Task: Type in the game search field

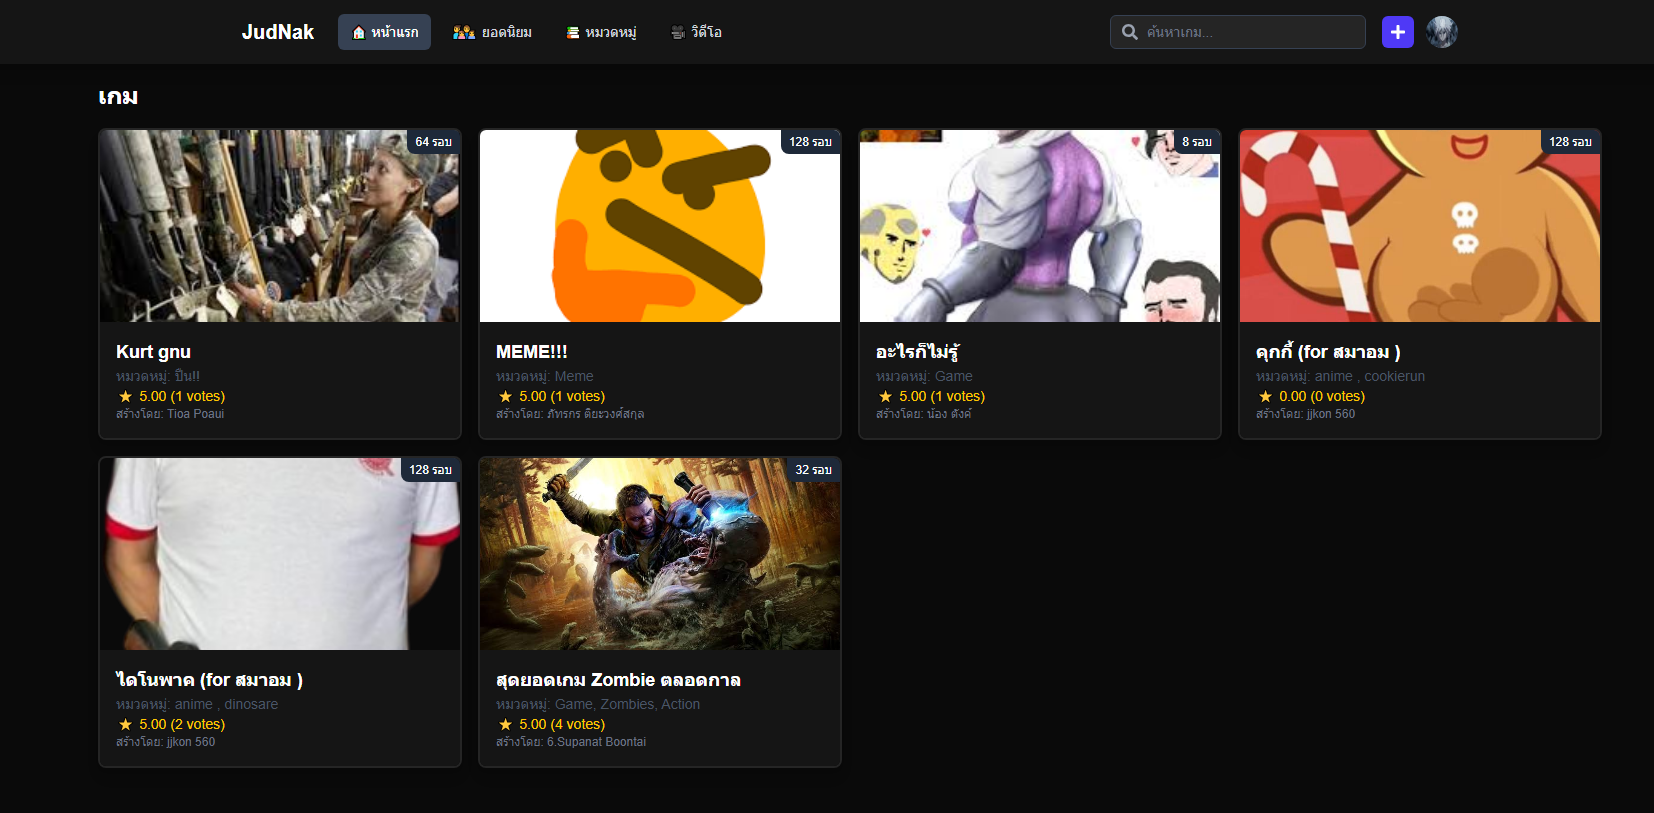Action: pos(1250,32)
